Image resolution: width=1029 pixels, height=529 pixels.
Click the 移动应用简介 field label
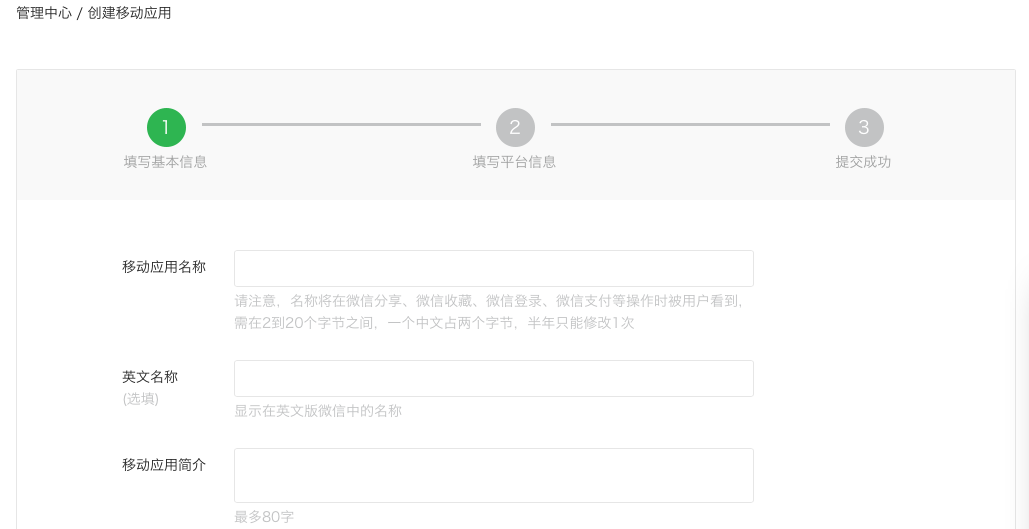pyautogui.click(x=164, y=465)
